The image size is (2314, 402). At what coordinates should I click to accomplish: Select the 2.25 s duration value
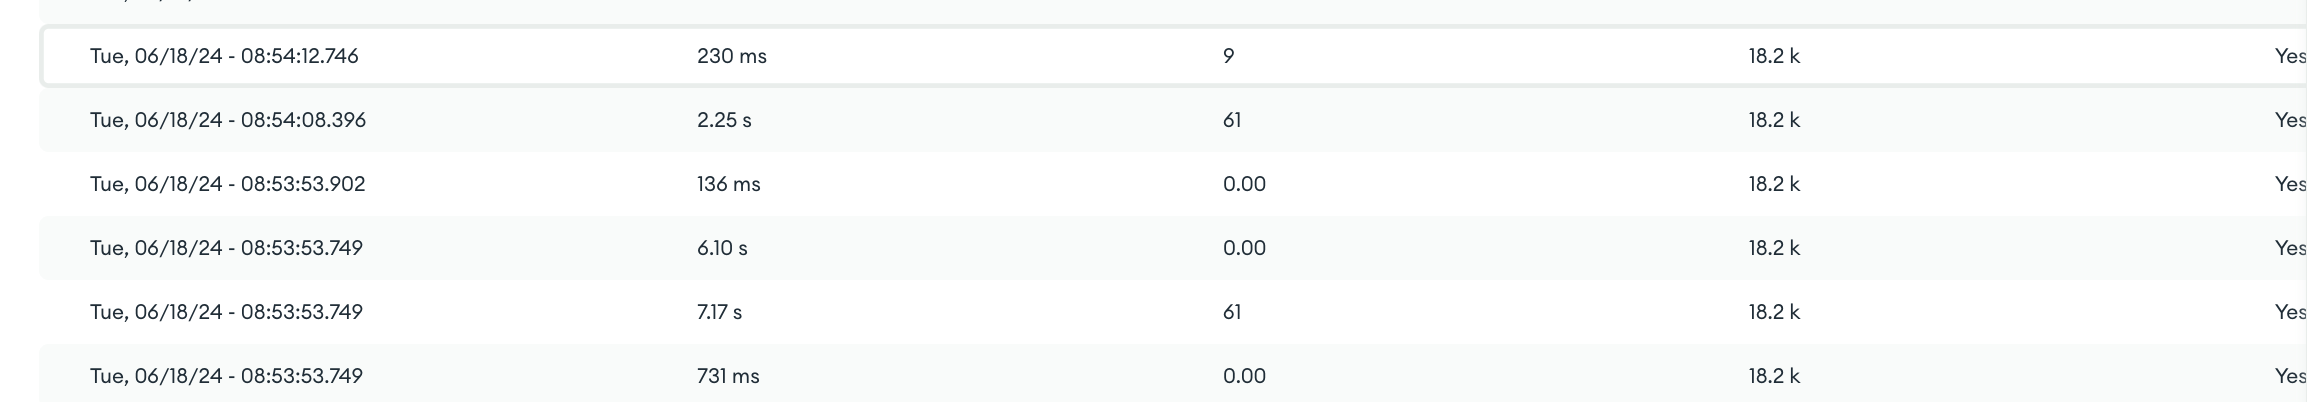724,120
